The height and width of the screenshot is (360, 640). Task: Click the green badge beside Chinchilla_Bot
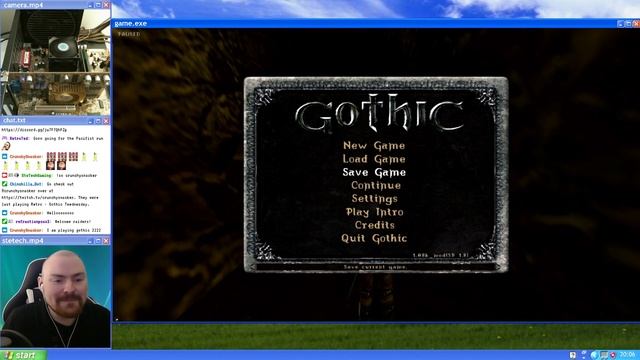4,184
